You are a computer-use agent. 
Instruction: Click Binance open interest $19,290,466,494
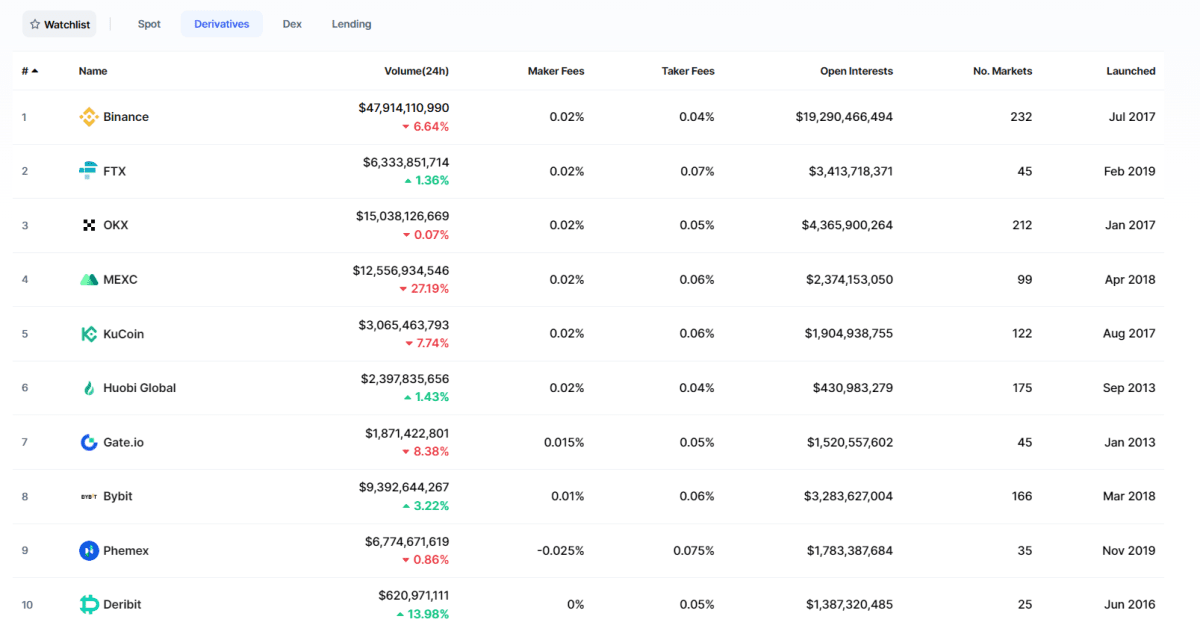[845, 117]
